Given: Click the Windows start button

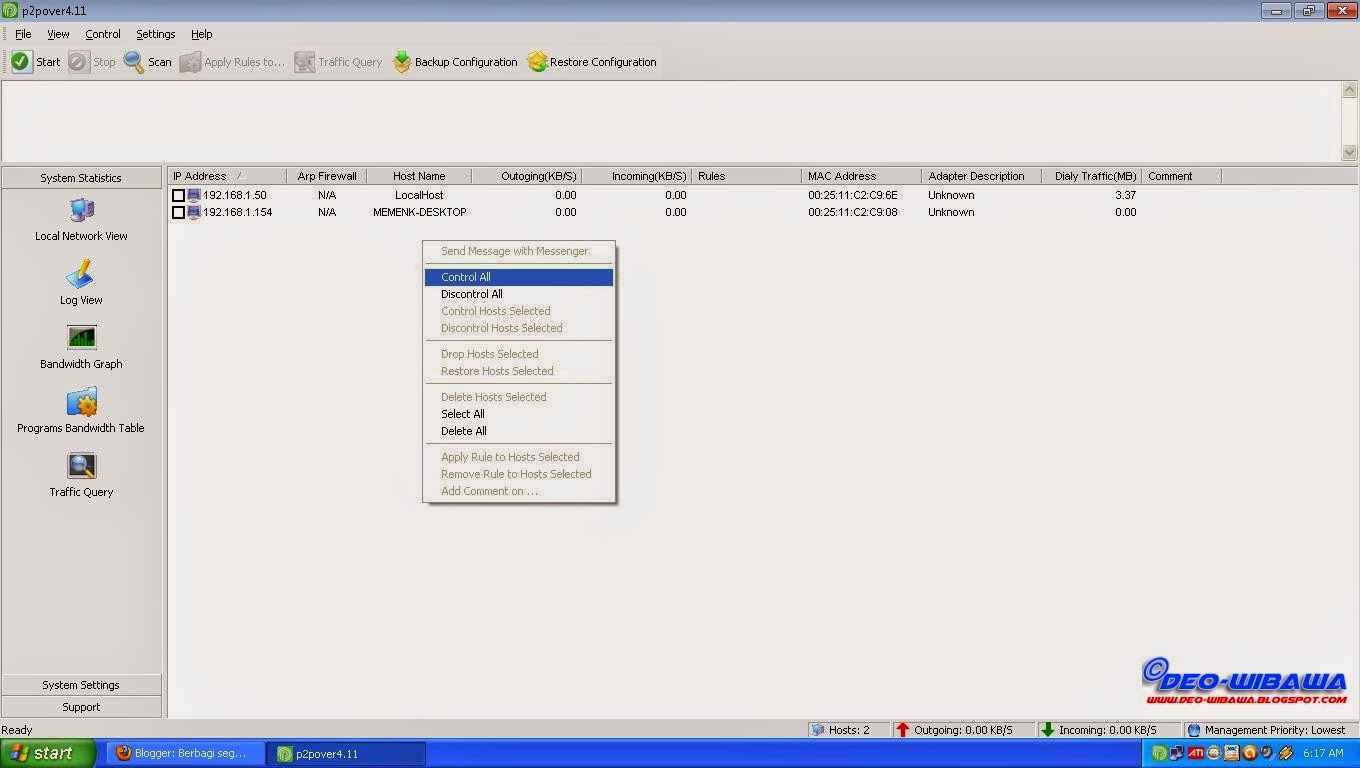Looking at the screenshot, I should [48, 753].
